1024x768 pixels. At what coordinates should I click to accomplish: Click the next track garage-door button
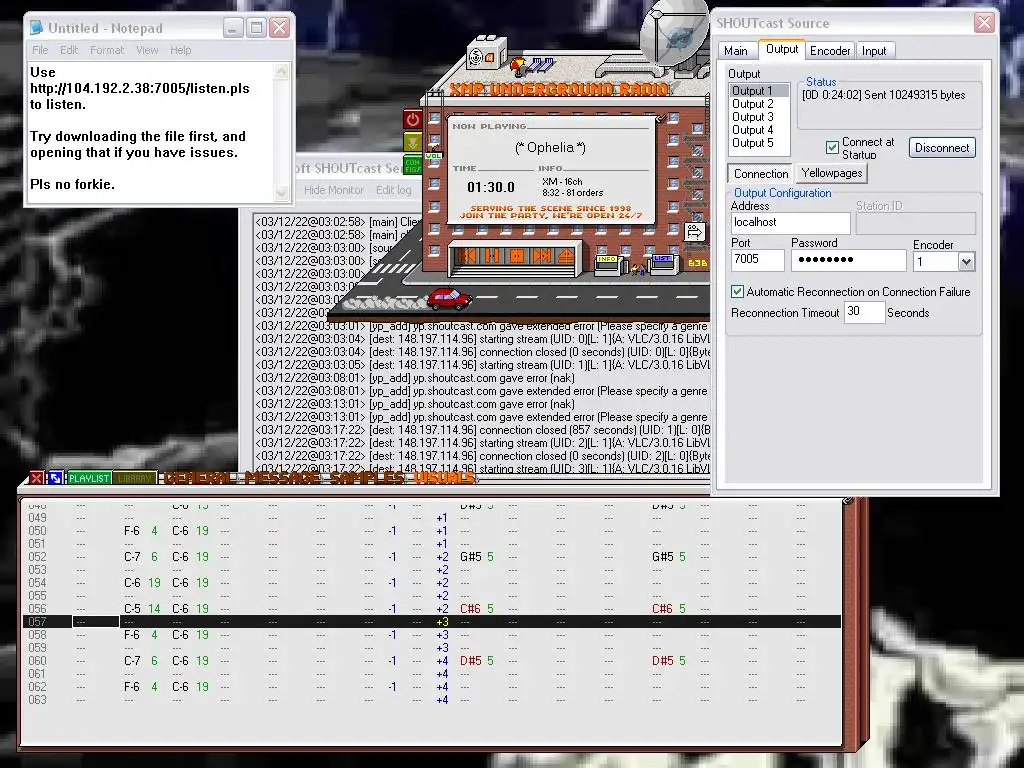[x=541, y=255]
